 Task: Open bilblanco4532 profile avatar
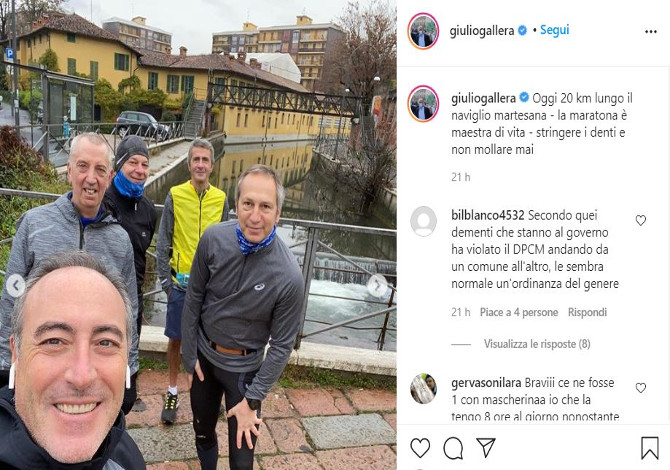tap(423, 221)
